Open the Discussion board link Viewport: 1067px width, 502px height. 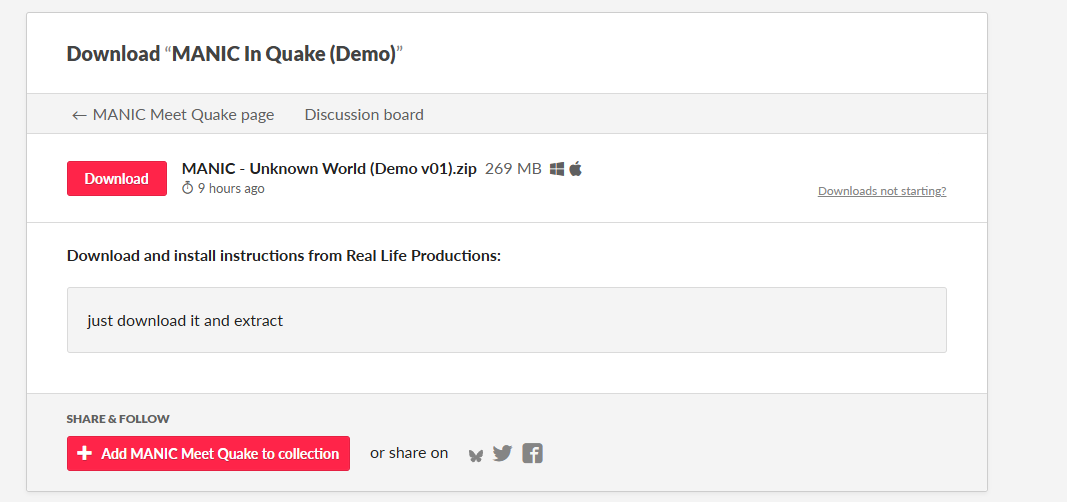(x=364, y=114)
